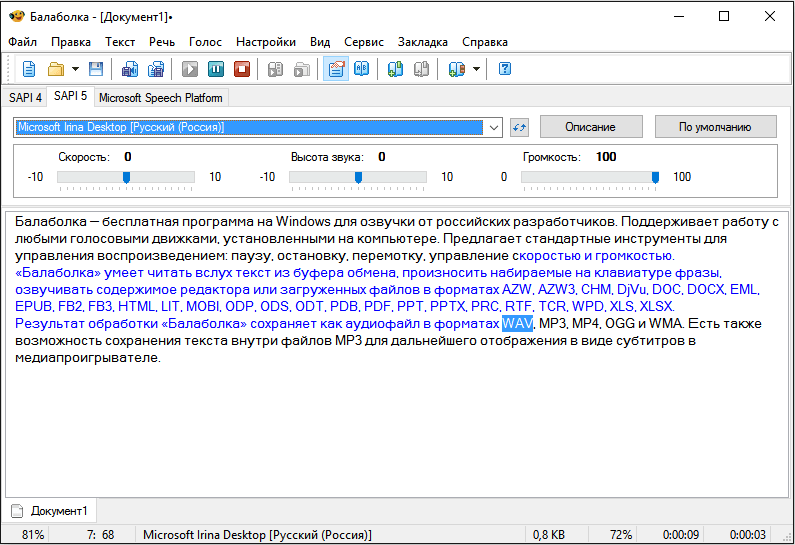Viewport: 795px width, 545px height.
Task: Create a new document via toolbar icon
Action: point(29,69)
